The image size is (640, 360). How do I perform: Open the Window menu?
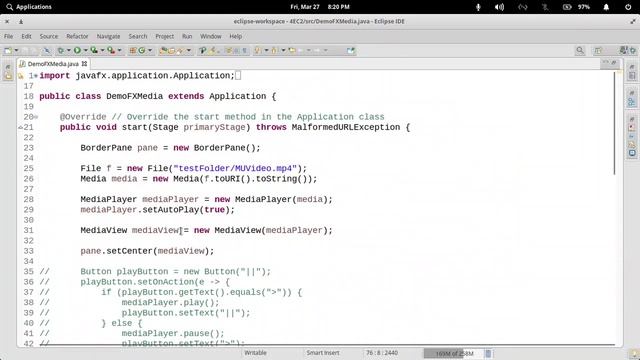[x=211, y=36]
